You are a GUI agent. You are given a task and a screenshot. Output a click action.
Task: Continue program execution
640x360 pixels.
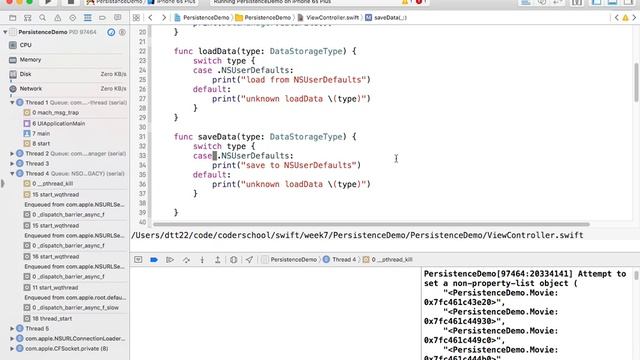click(x=170, y=260)
